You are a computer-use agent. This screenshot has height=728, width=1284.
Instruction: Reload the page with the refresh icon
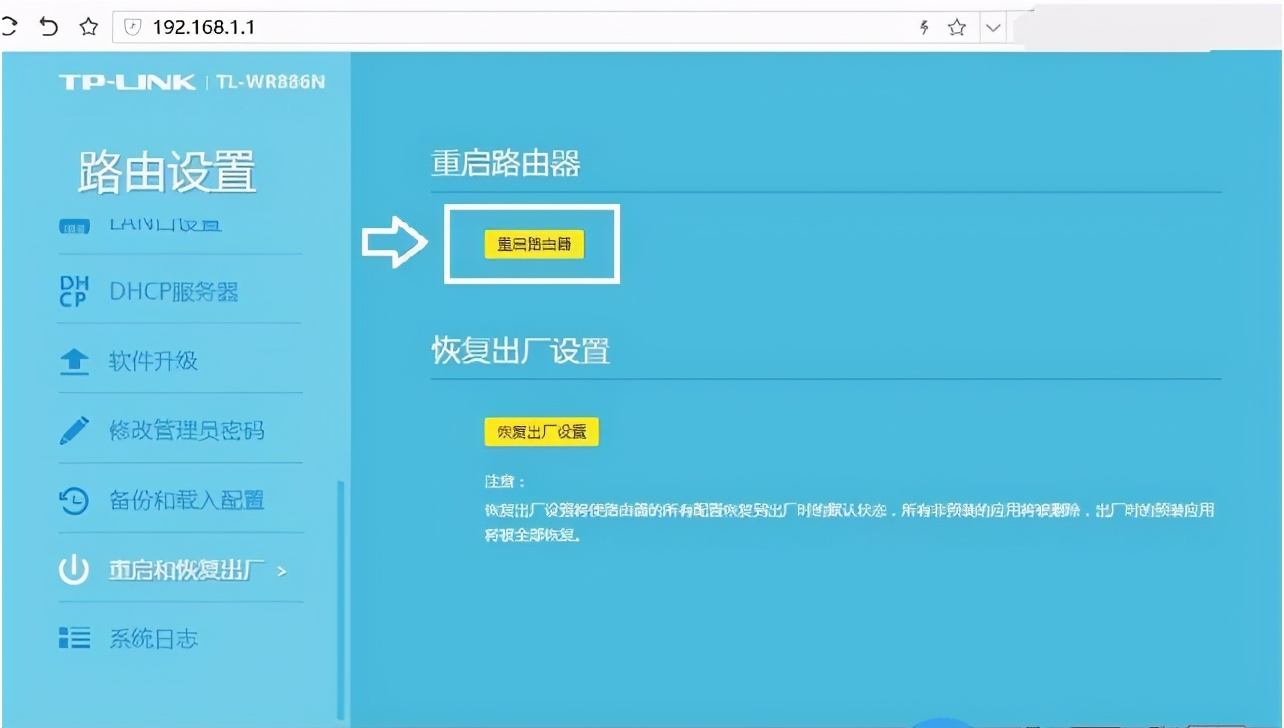[x=9, y=27]
